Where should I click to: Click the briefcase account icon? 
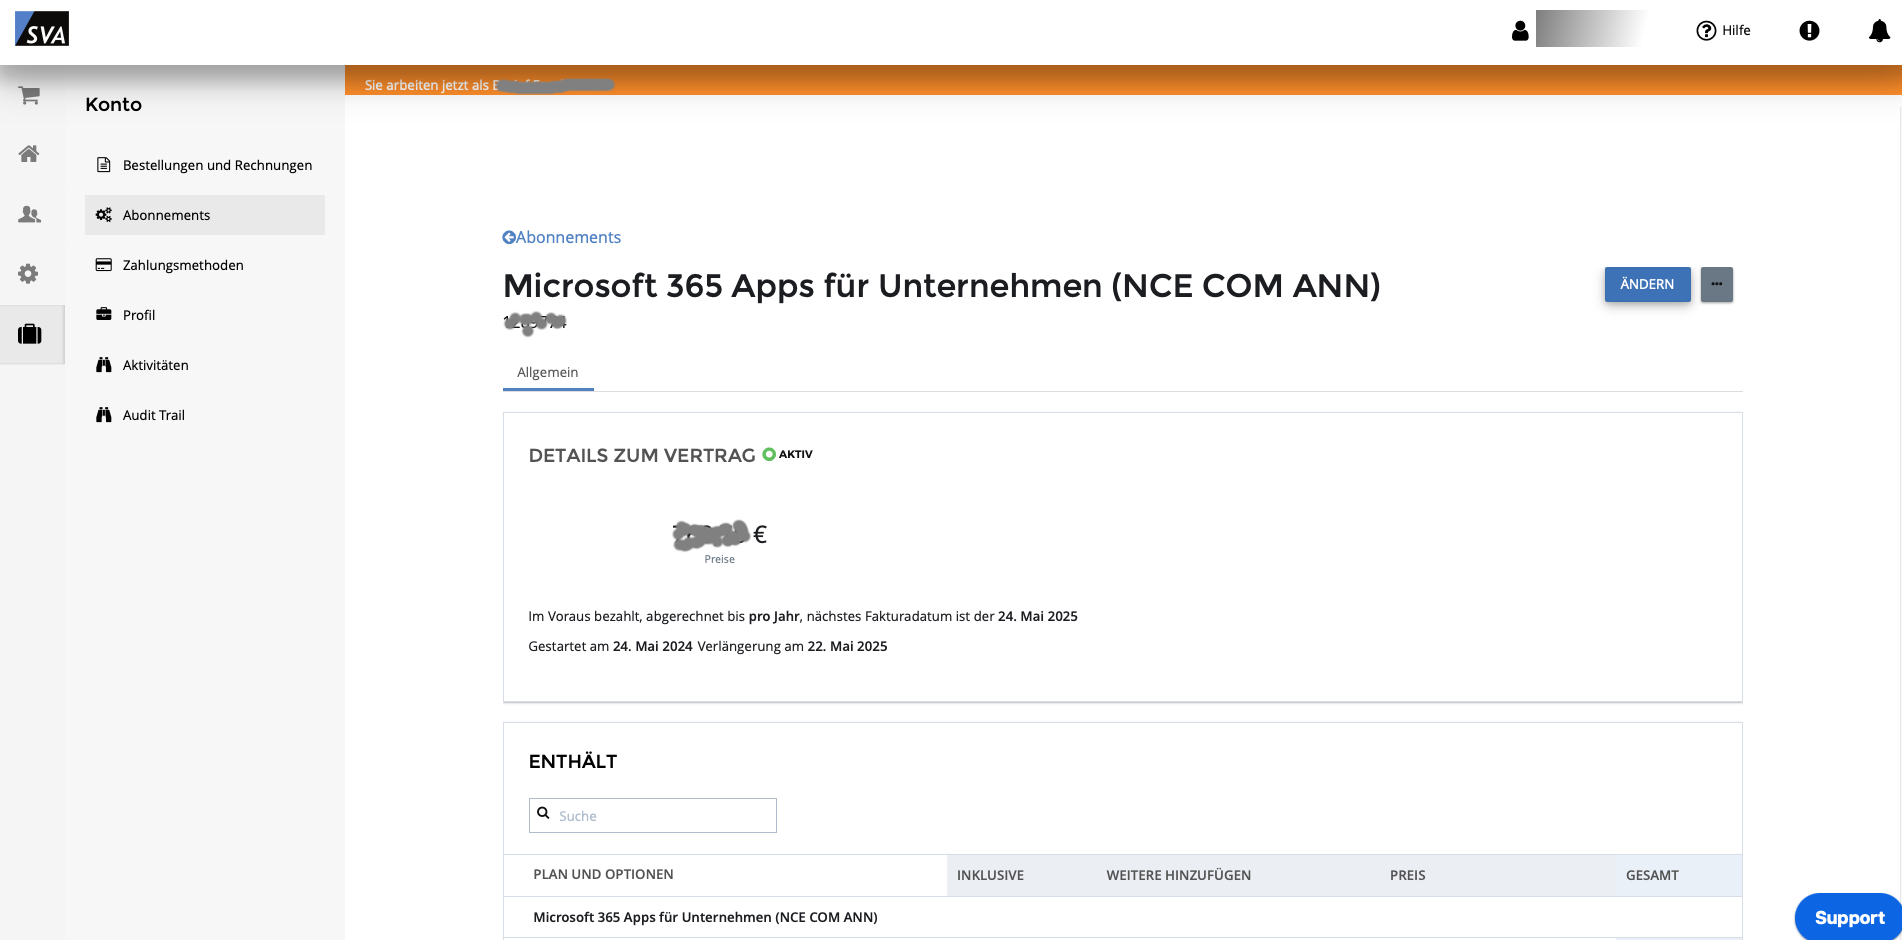coord(30,334)
